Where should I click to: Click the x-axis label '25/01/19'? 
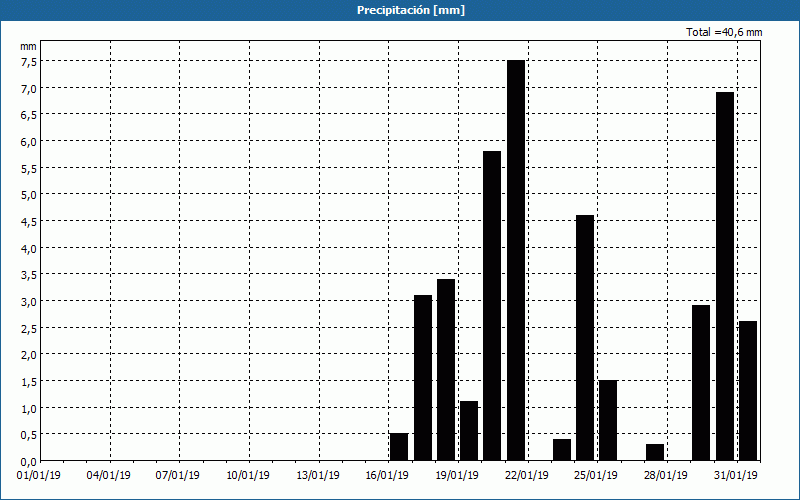(x=596, y=476)
